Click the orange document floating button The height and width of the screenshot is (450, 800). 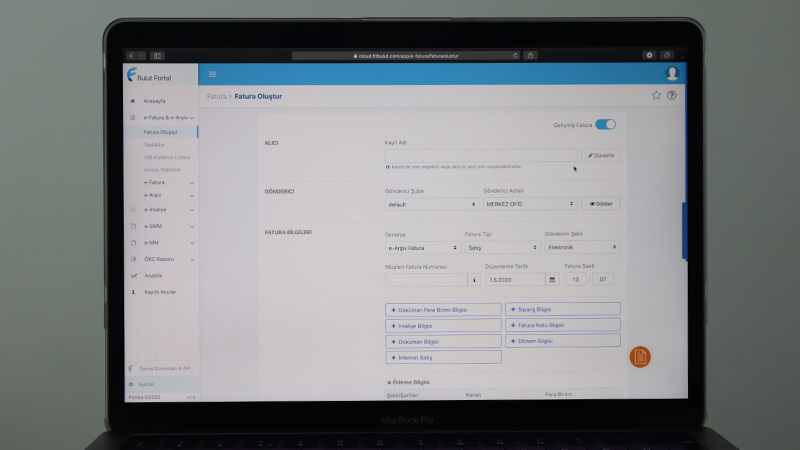[640, 357]
